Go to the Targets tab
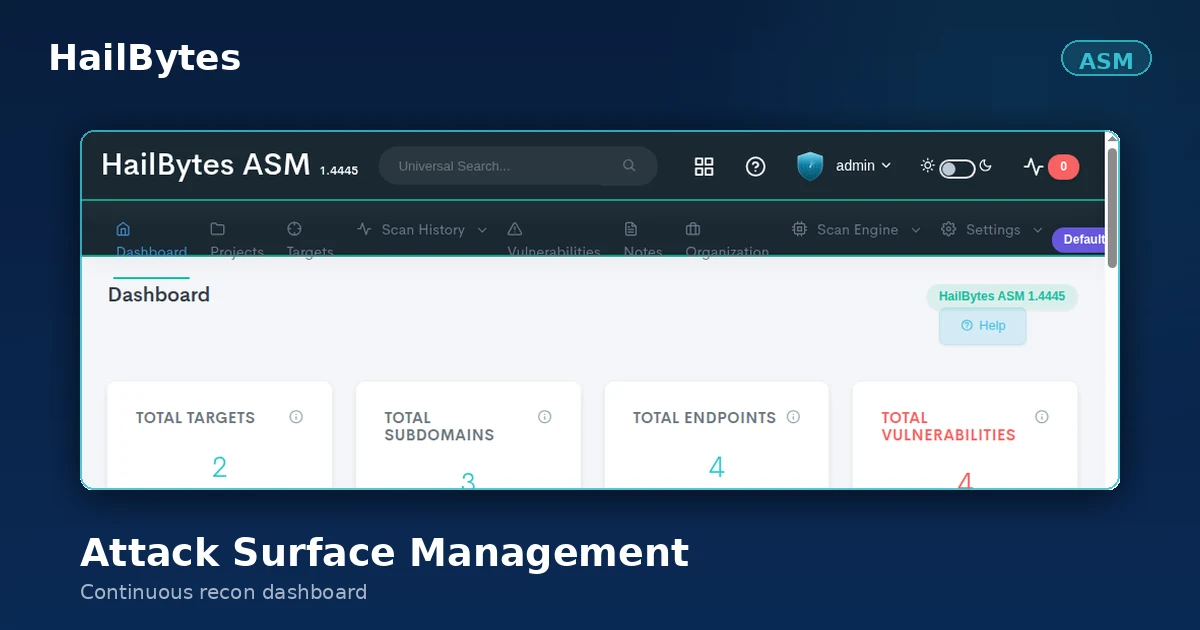 coord(310,239)
